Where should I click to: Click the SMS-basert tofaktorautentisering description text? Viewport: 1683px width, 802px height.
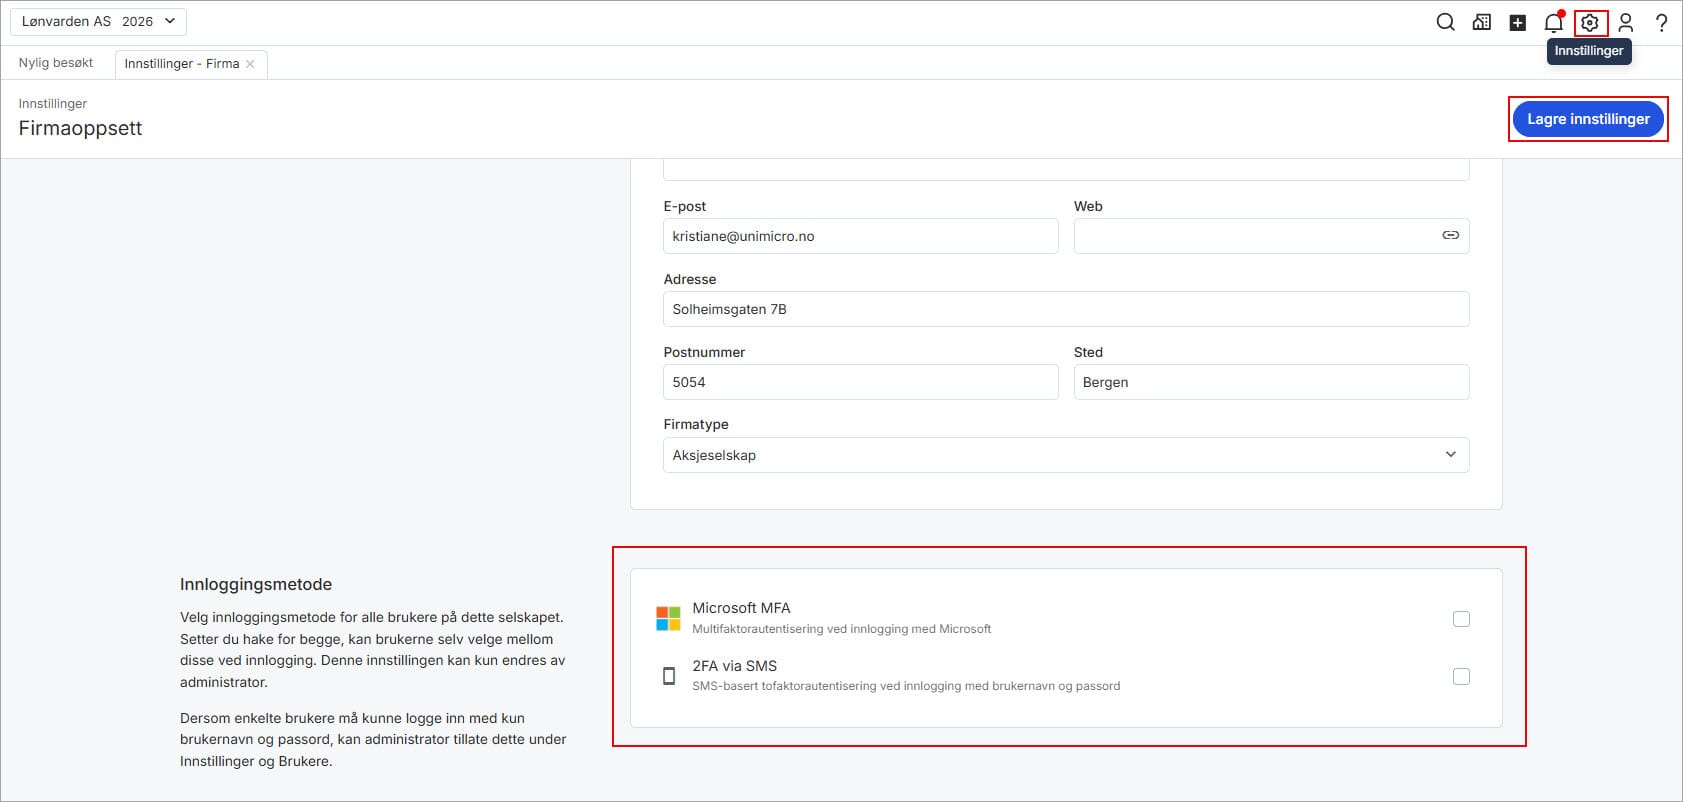(x=906, y=686)
